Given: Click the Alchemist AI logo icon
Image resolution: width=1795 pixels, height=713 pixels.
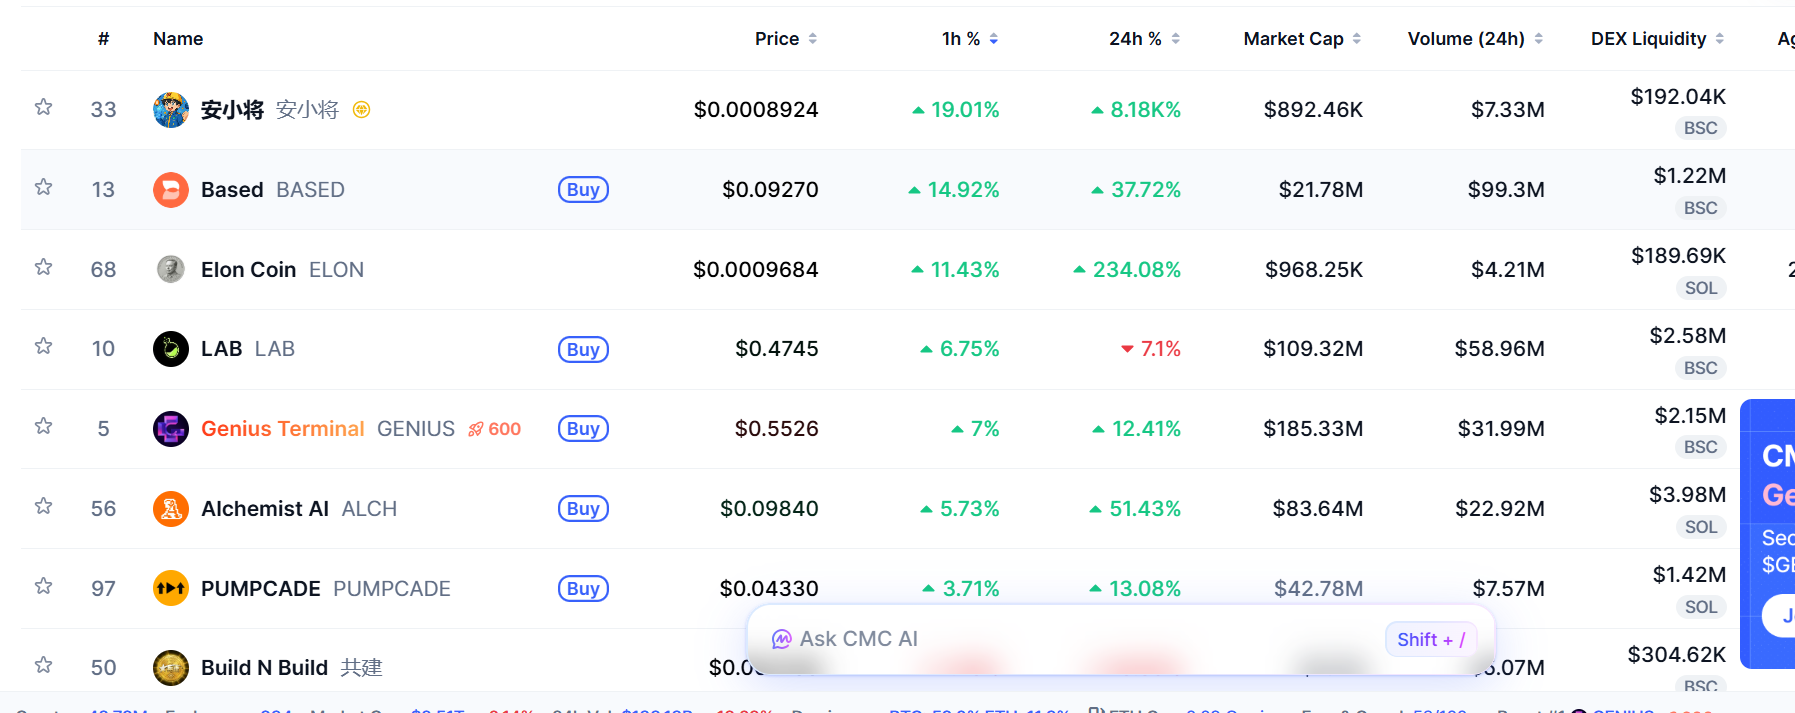Looking at the screenshot, I should point(171,509).
